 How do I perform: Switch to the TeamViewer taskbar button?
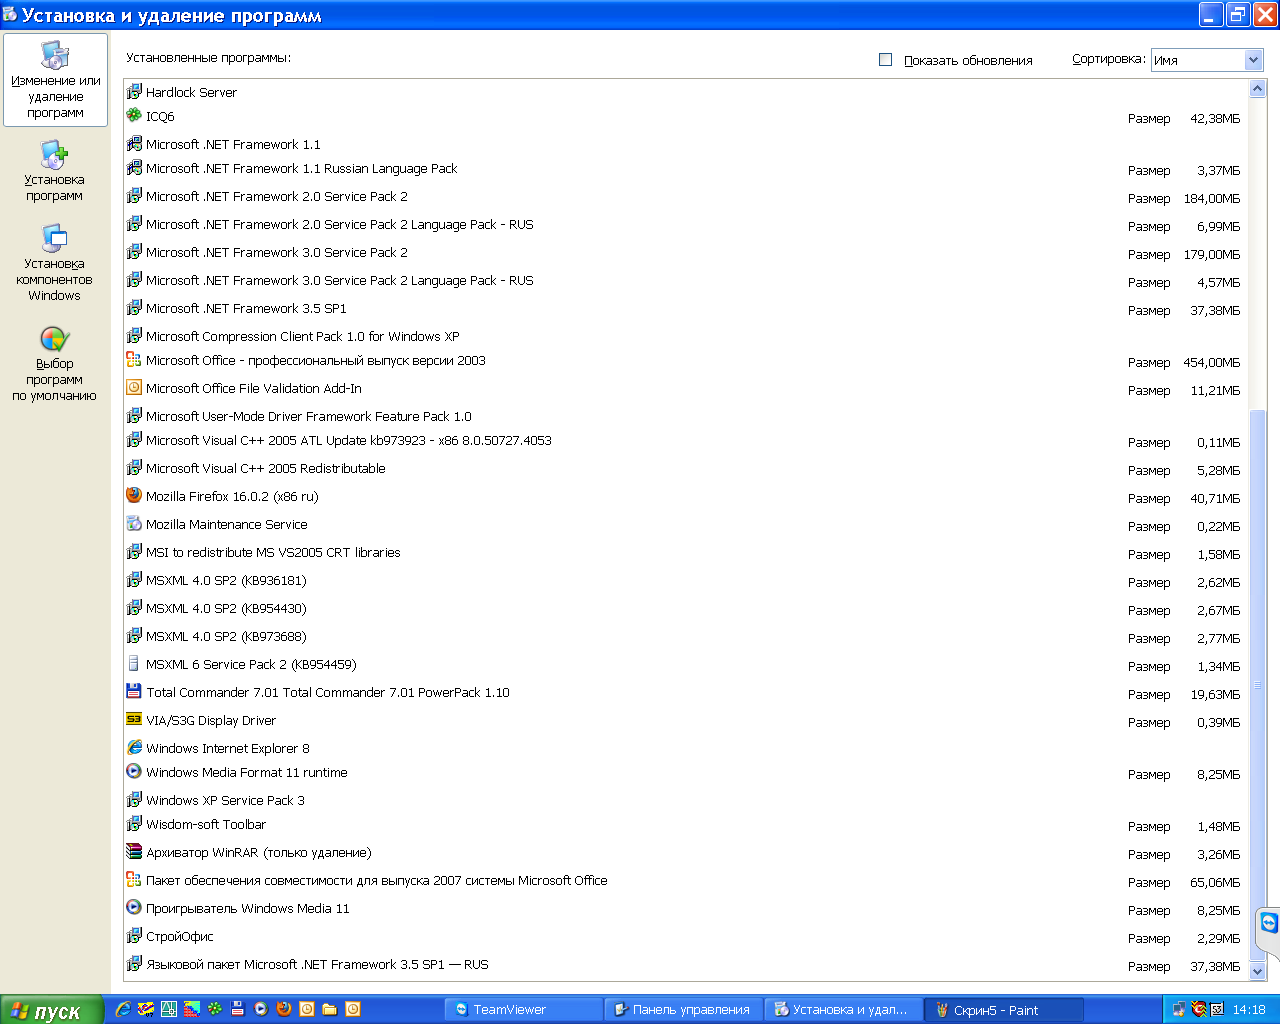[x=523, y=1010]
